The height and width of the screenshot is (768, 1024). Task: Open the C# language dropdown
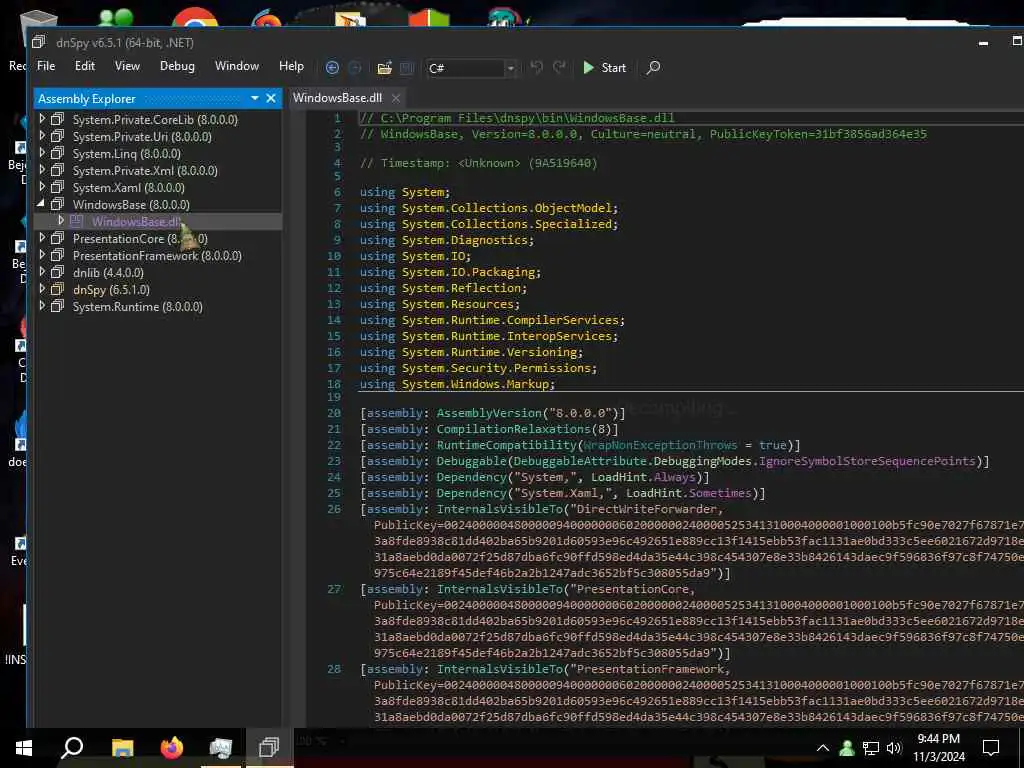471,68
